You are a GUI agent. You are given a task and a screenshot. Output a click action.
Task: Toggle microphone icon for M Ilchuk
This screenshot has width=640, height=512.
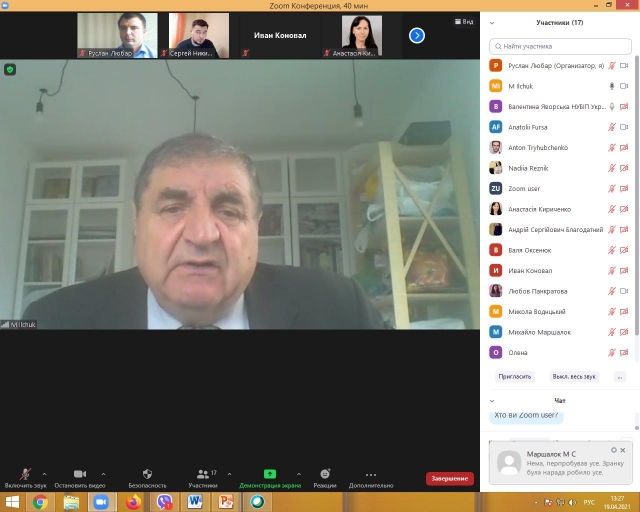coord(611,86)
